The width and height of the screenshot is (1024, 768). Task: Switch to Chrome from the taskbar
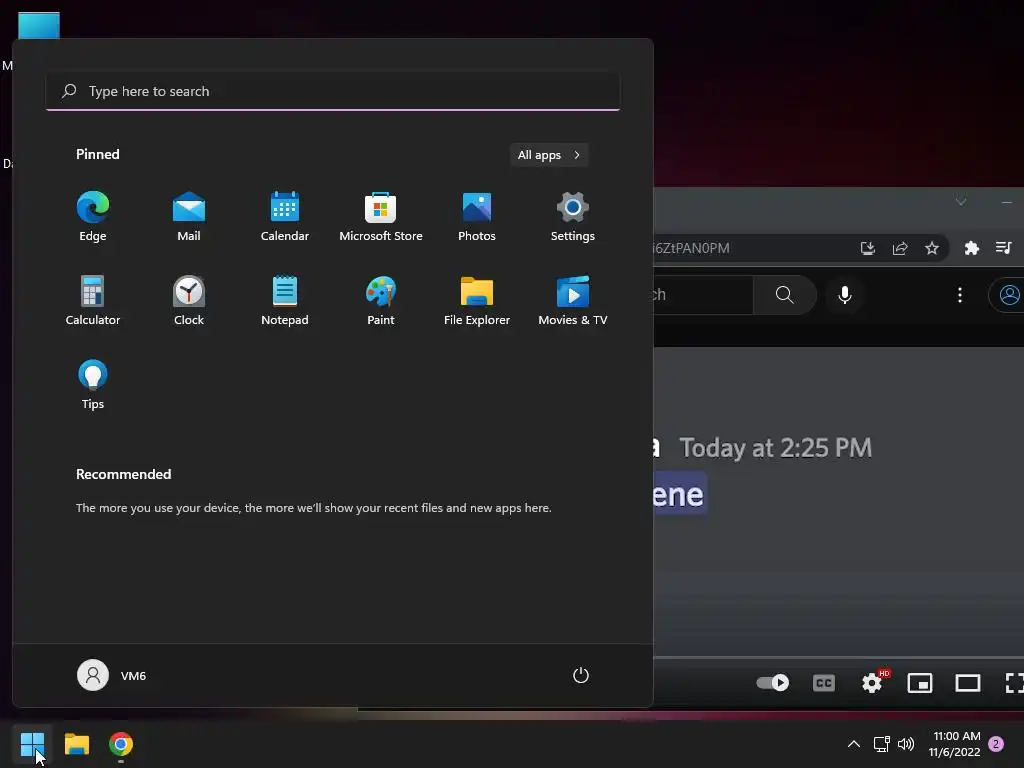121,744
